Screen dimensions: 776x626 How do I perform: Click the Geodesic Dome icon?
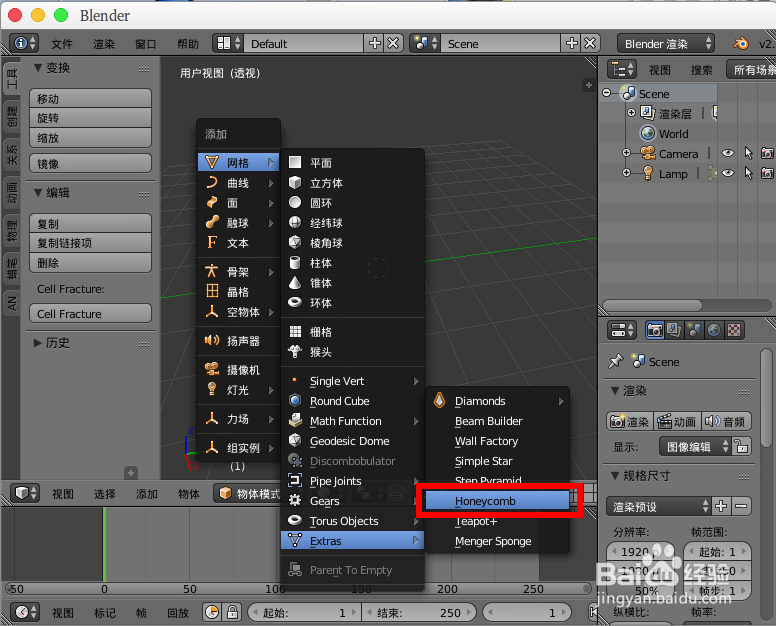[x=295, y=440]
